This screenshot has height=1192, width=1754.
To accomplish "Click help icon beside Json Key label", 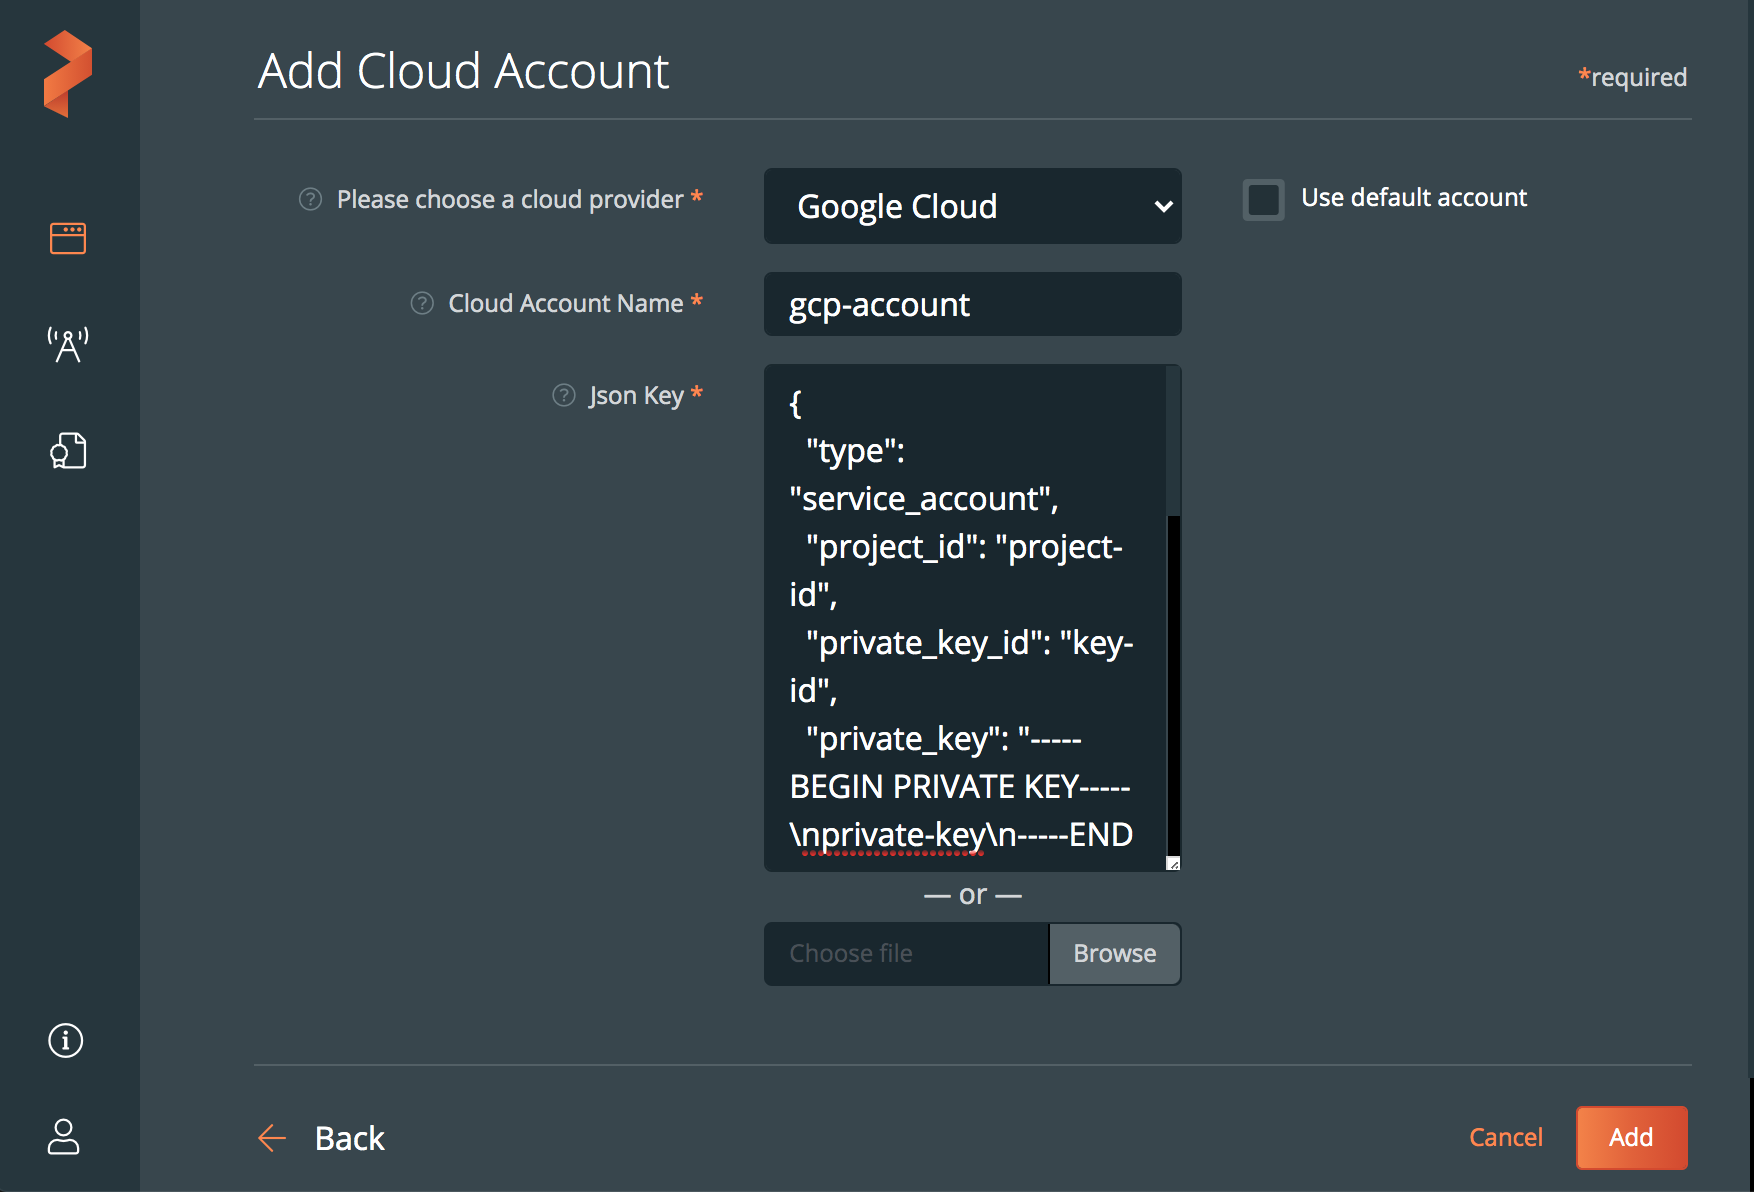I will pyautogui.click(x=564, y=396).
